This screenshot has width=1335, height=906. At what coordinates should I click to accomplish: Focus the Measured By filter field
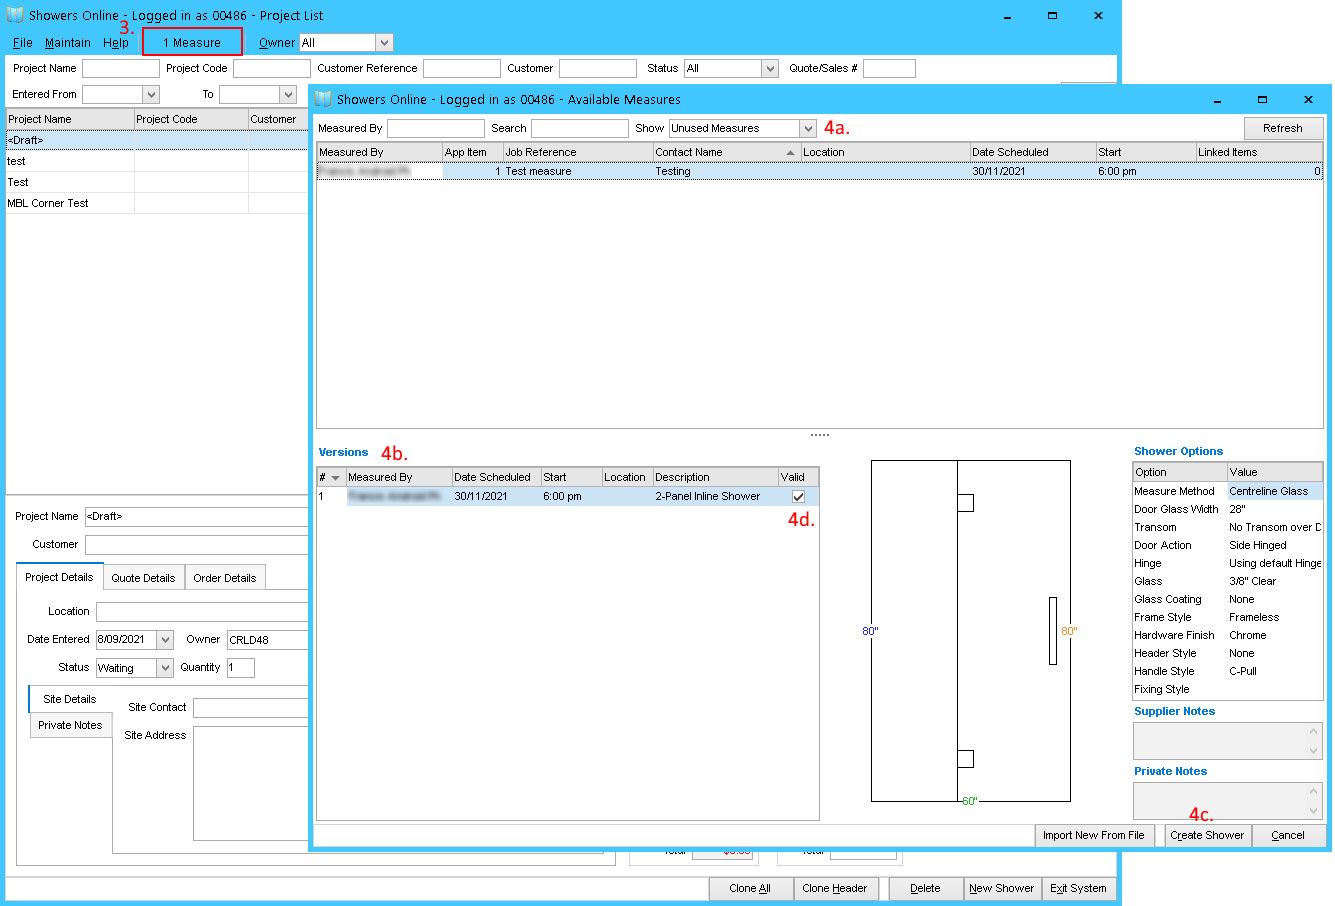pyautogui.click(x=435, y=129)
